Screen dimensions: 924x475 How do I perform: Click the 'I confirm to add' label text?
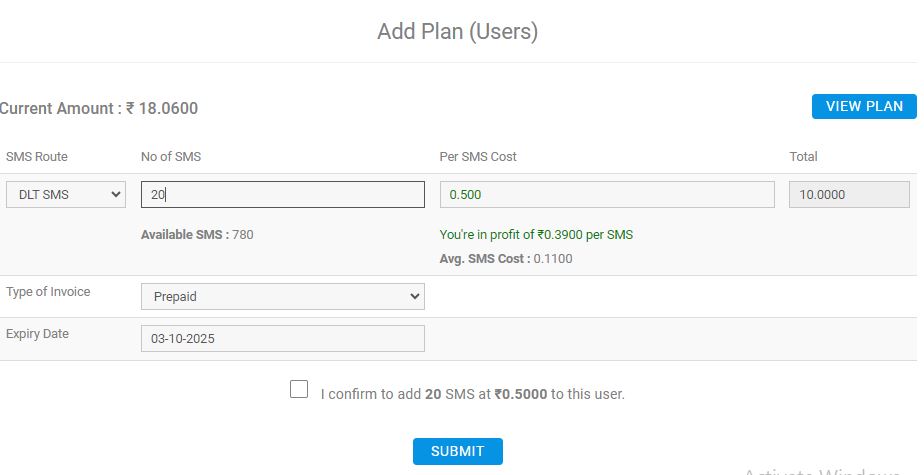(x=472, y=394)
